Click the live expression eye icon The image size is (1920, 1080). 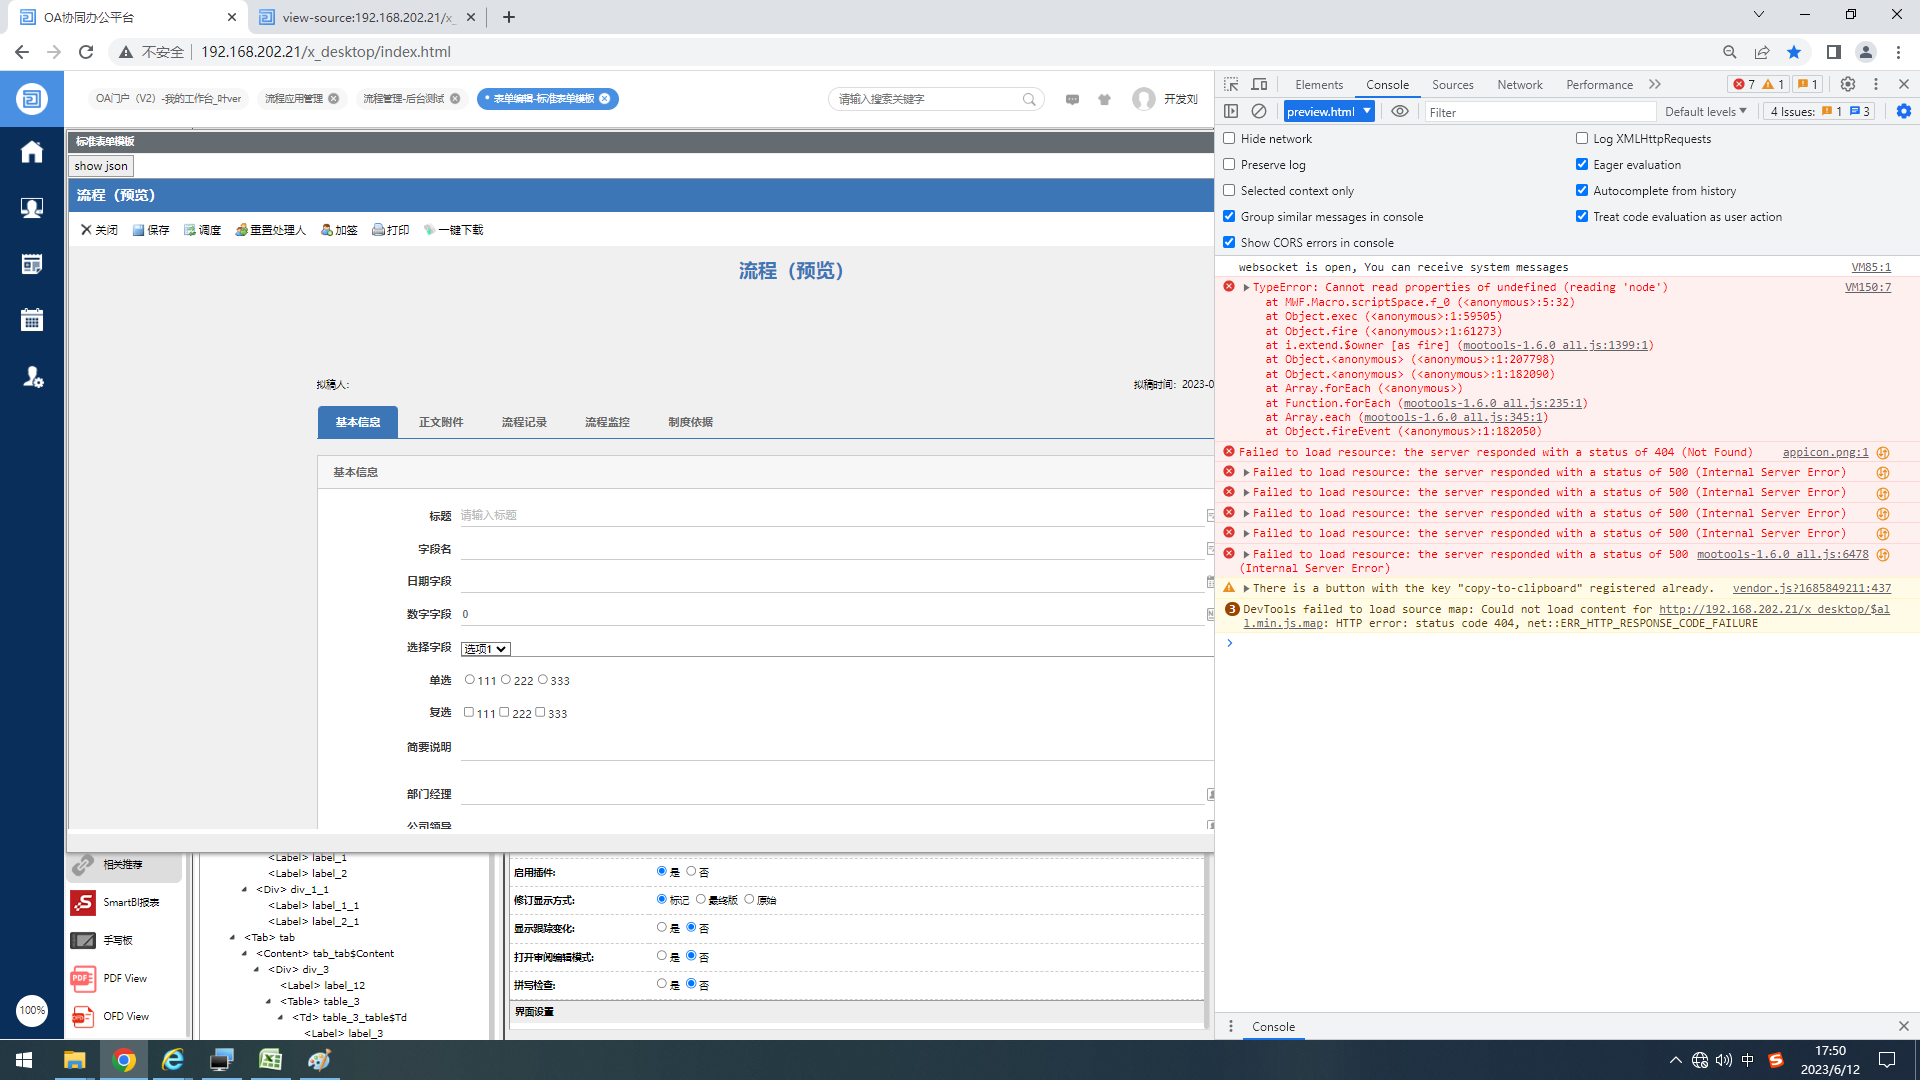point(1399,111)
